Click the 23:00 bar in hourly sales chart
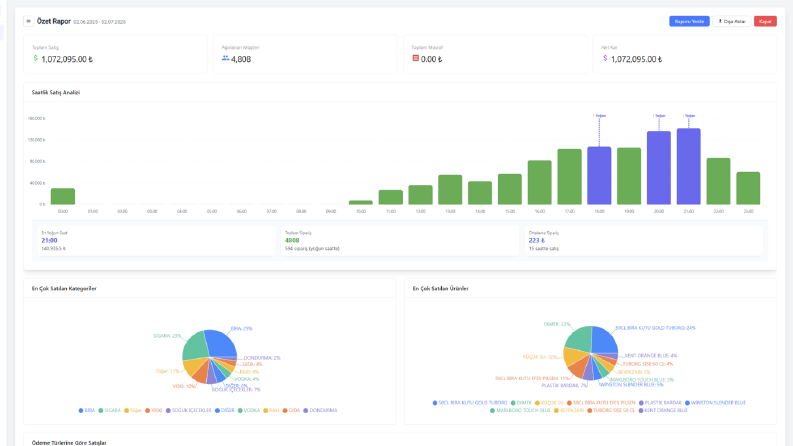 748,188
